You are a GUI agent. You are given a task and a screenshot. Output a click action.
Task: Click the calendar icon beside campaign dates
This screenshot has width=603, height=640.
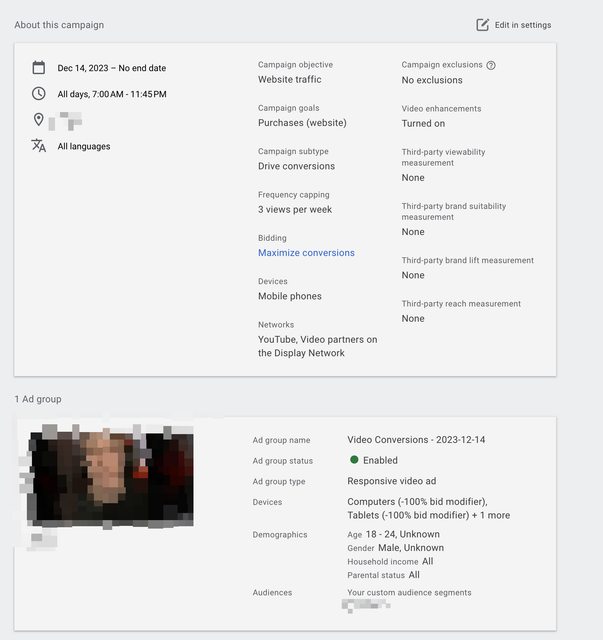[x=39, y=68]
